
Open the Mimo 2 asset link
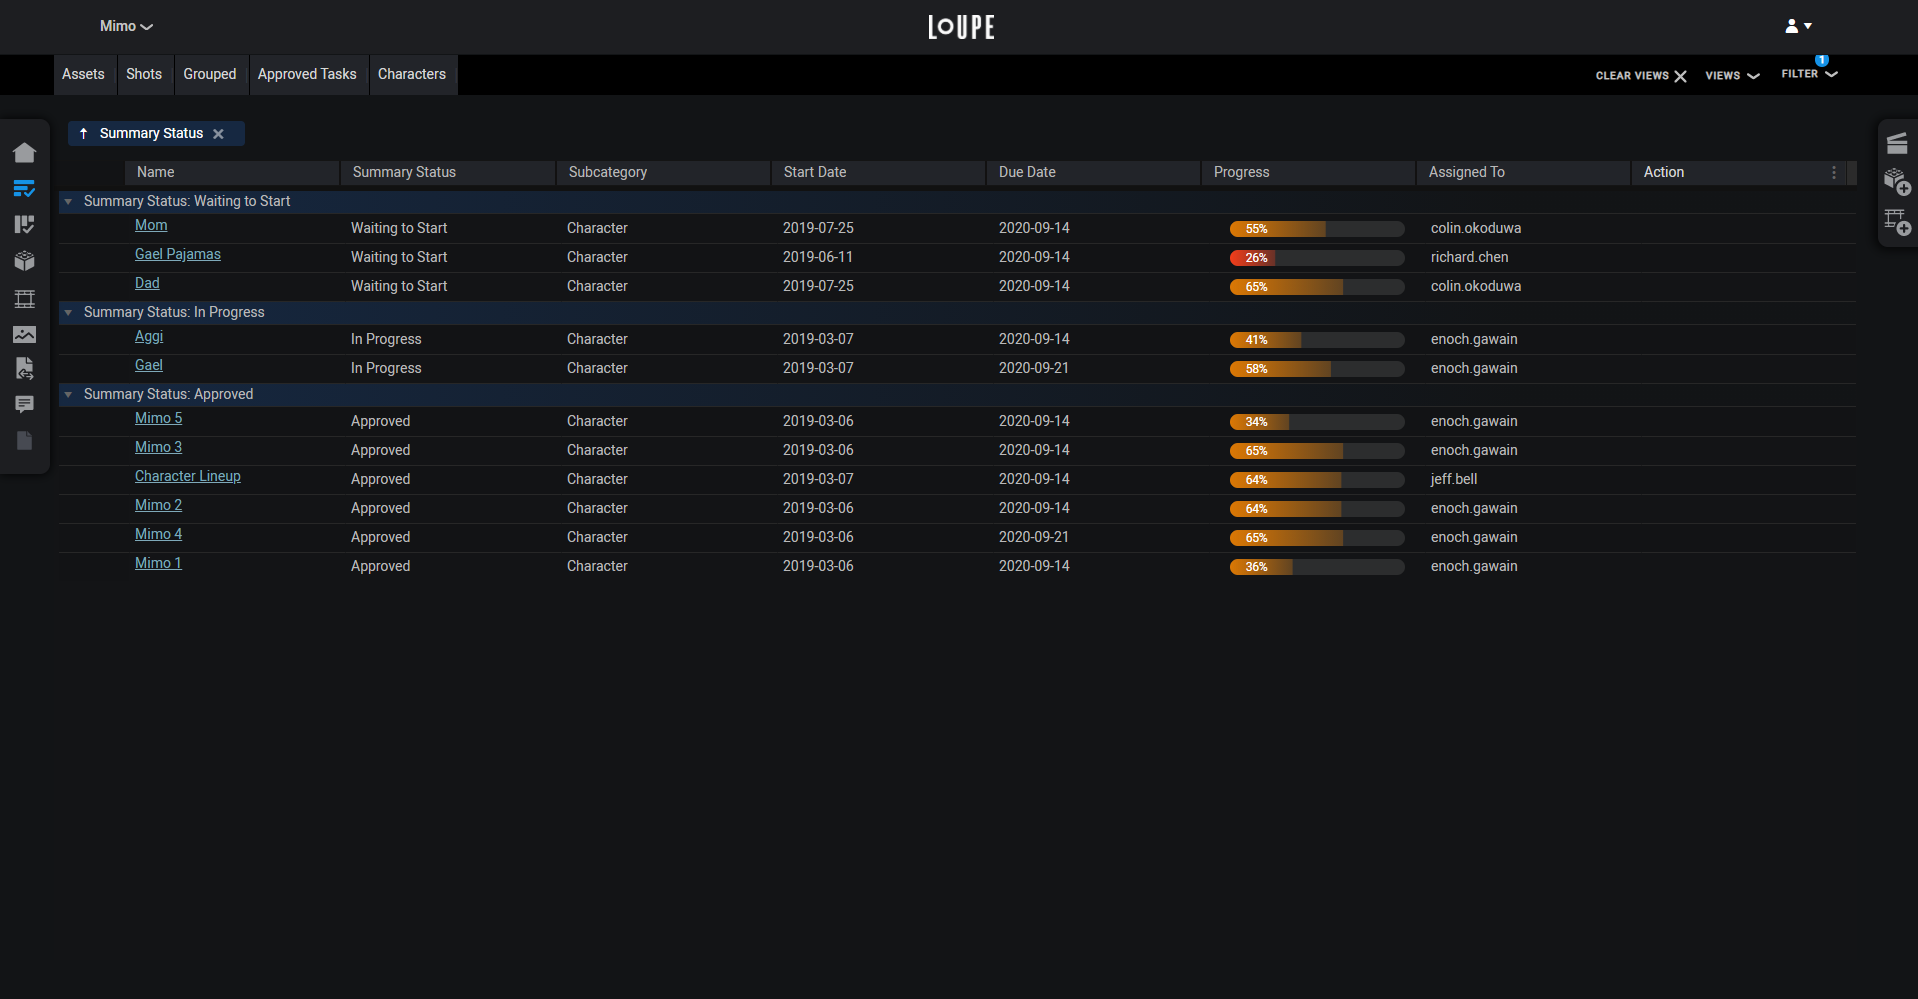click(x=159, y=506)
